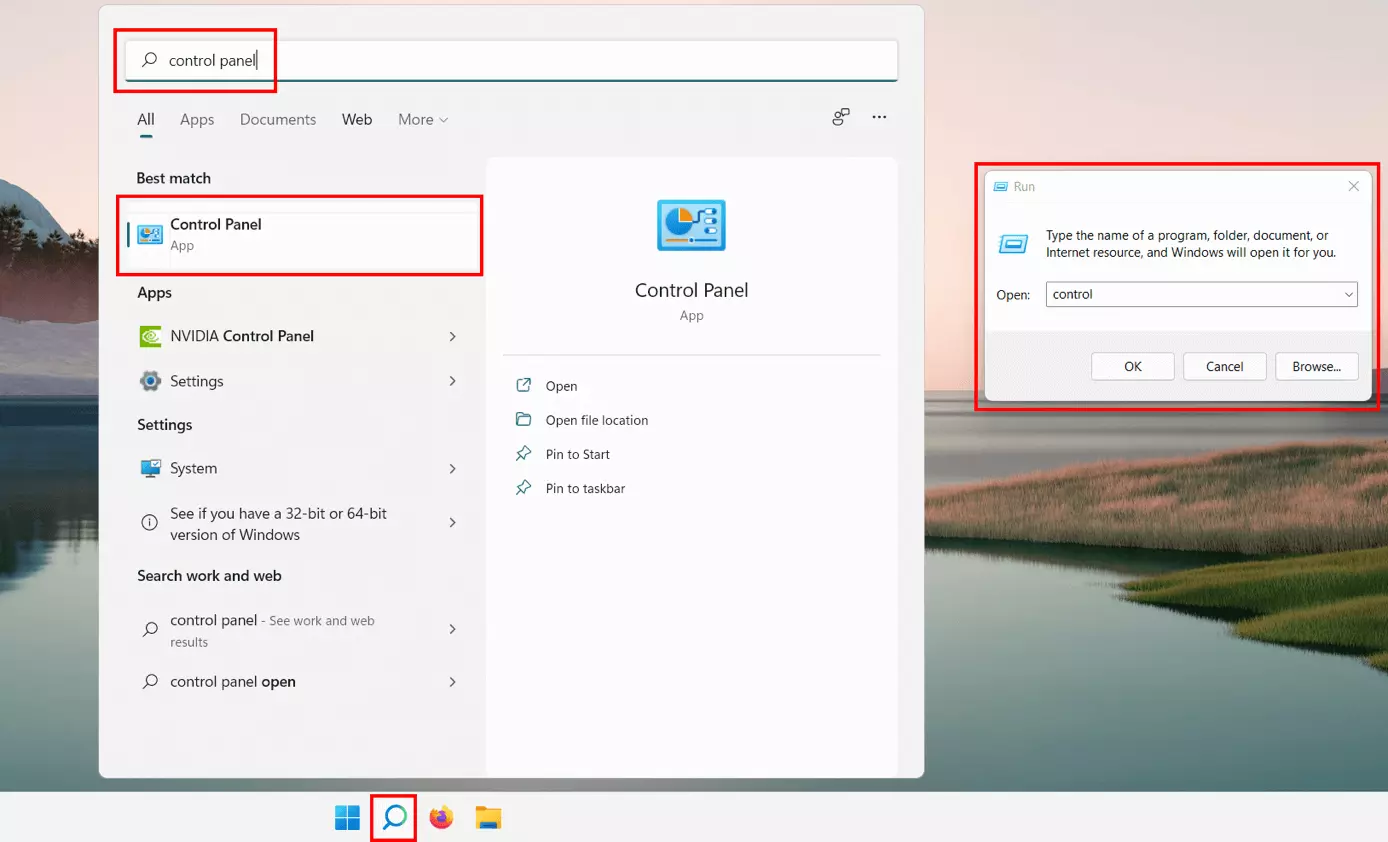The height and width of the screenshot is (842, 1388).
Task: Choose Pin to taskbar action
Action: click(x=585, y=488)
